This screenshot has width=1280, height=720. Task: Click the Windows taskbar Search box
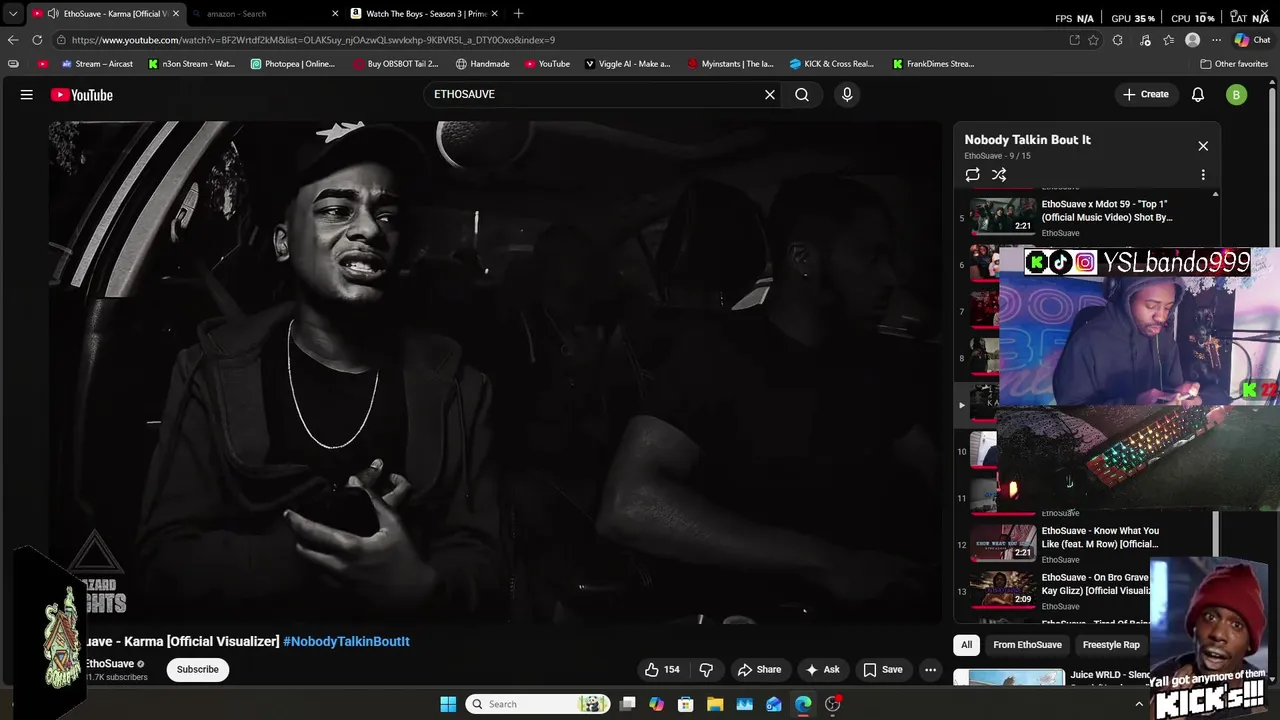click(x=538, y=704)
